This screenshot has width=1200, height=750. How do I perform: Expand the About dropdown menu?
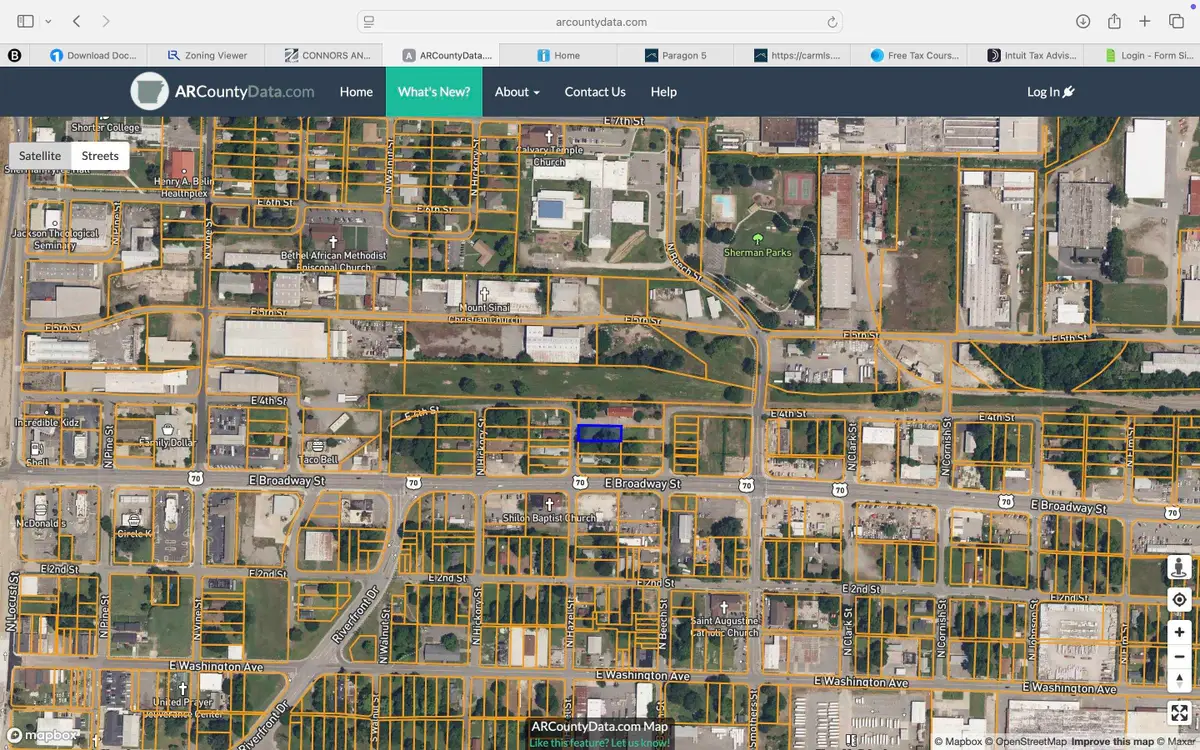[517, 91]
